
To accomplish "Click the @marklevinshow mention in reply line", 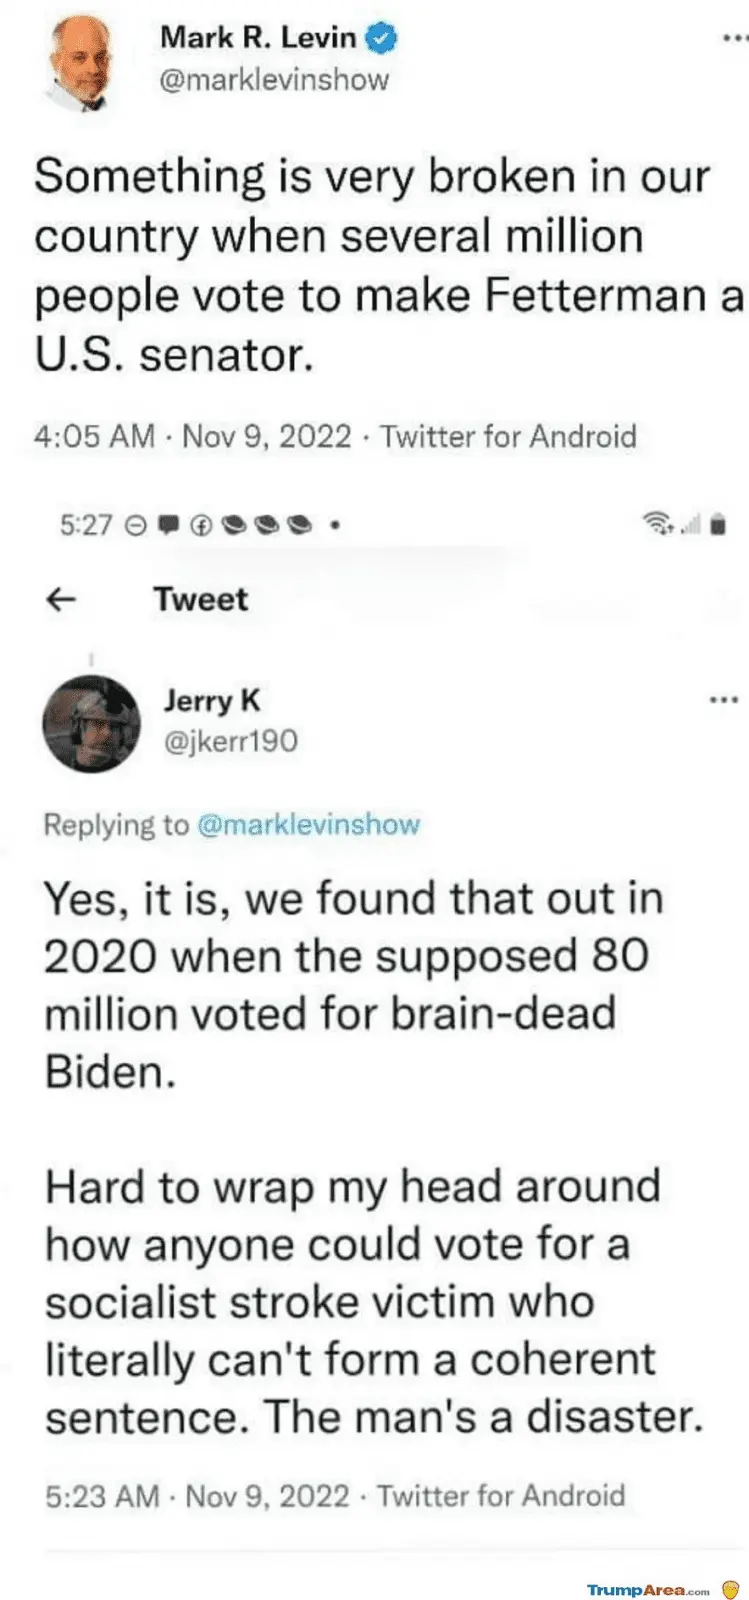I will pos(309,825).
